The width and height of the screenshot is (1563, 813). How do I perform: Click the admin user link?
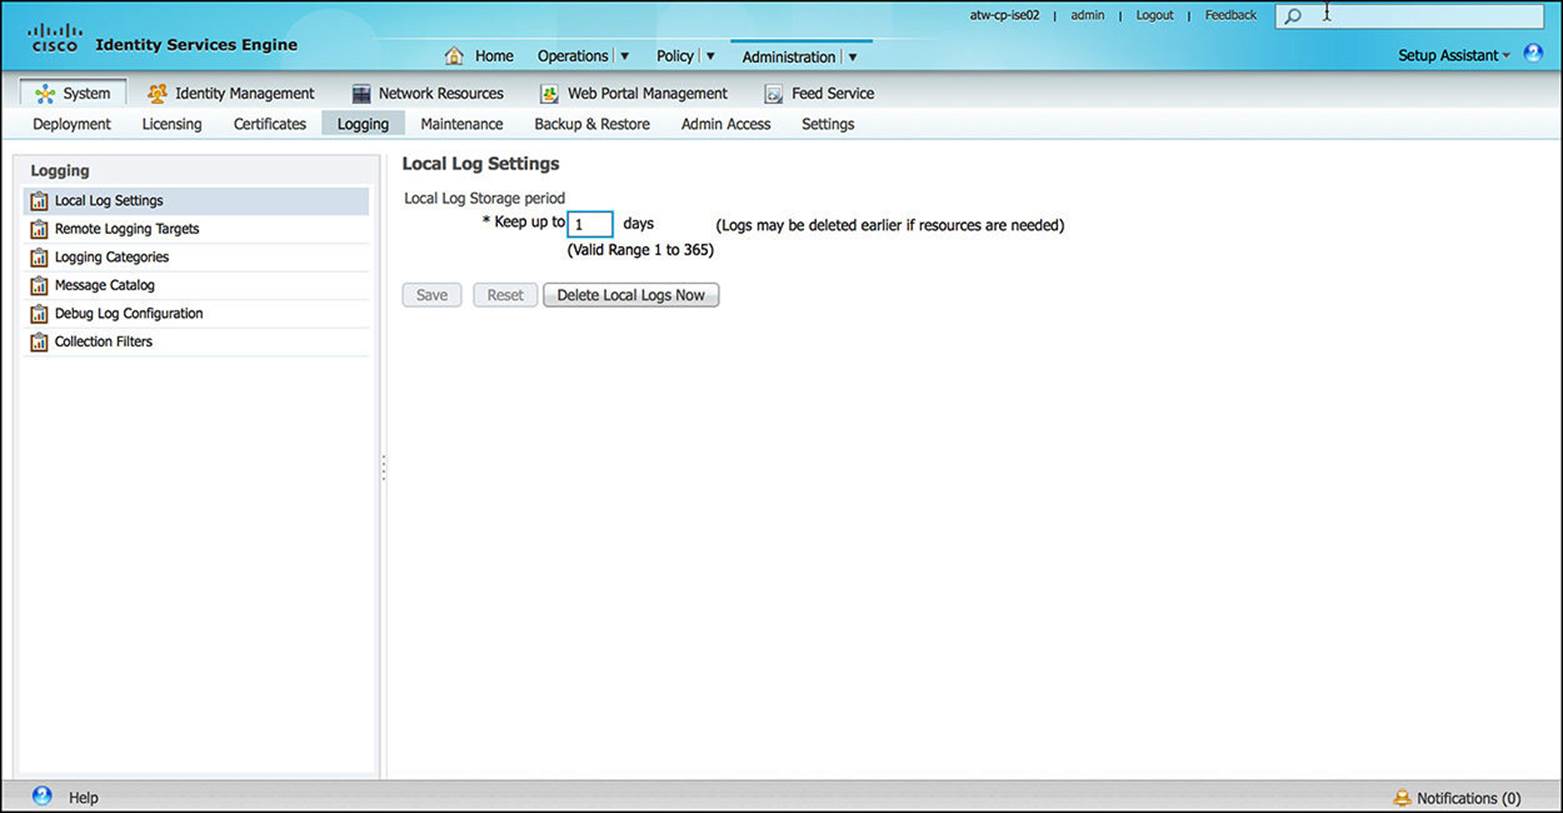tap(1088, 15)
